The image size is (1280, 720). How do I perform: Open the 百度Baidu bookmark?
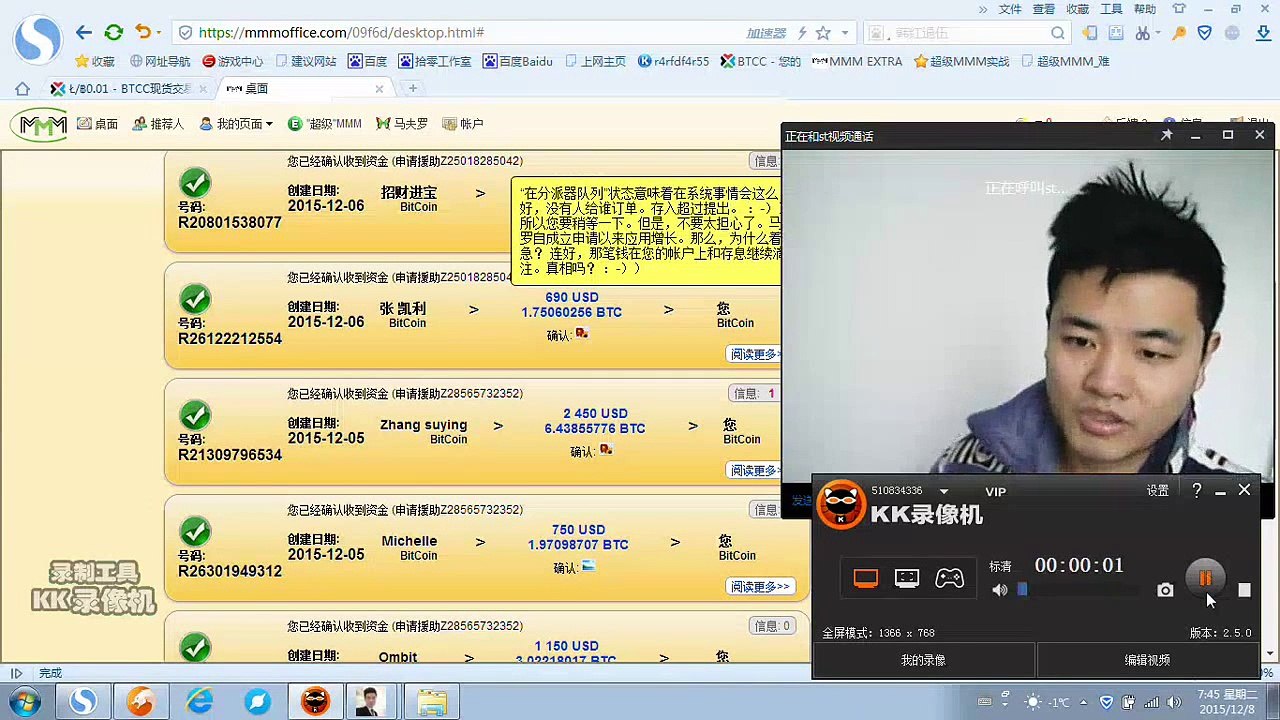pos(518,61)
